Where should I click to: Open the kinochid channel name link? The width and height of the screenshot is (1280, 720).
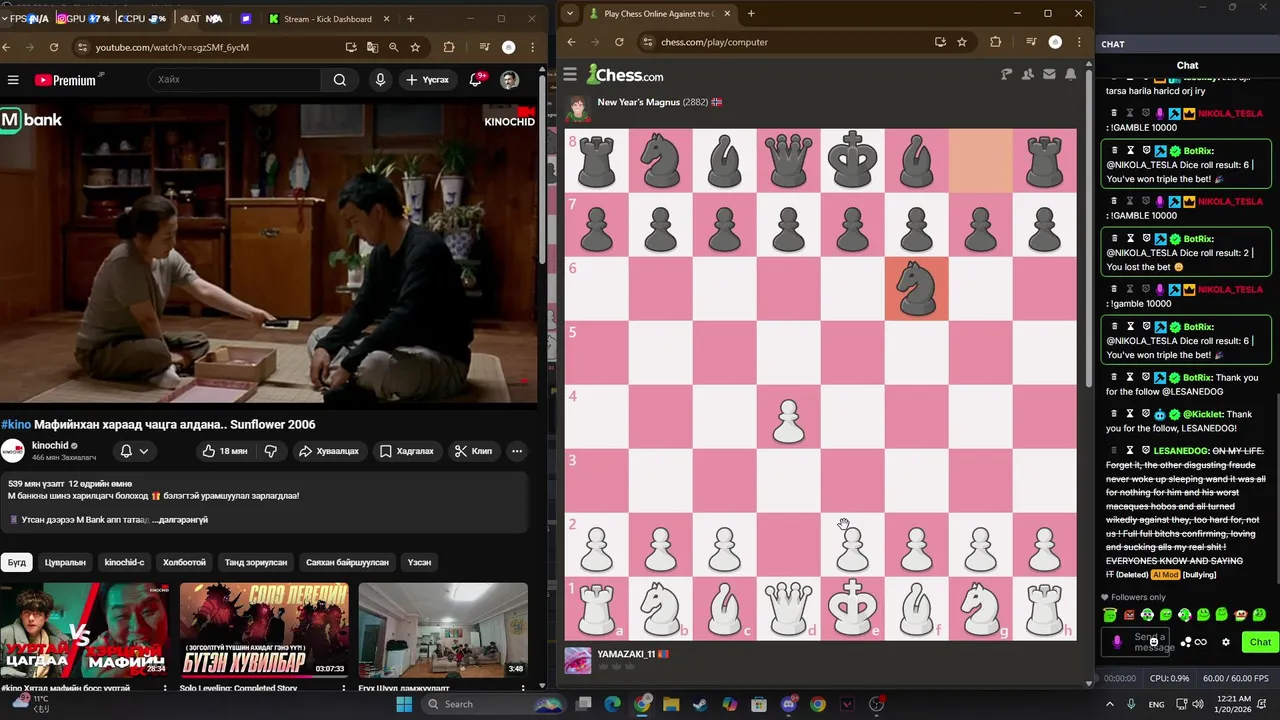pos(50,445)
